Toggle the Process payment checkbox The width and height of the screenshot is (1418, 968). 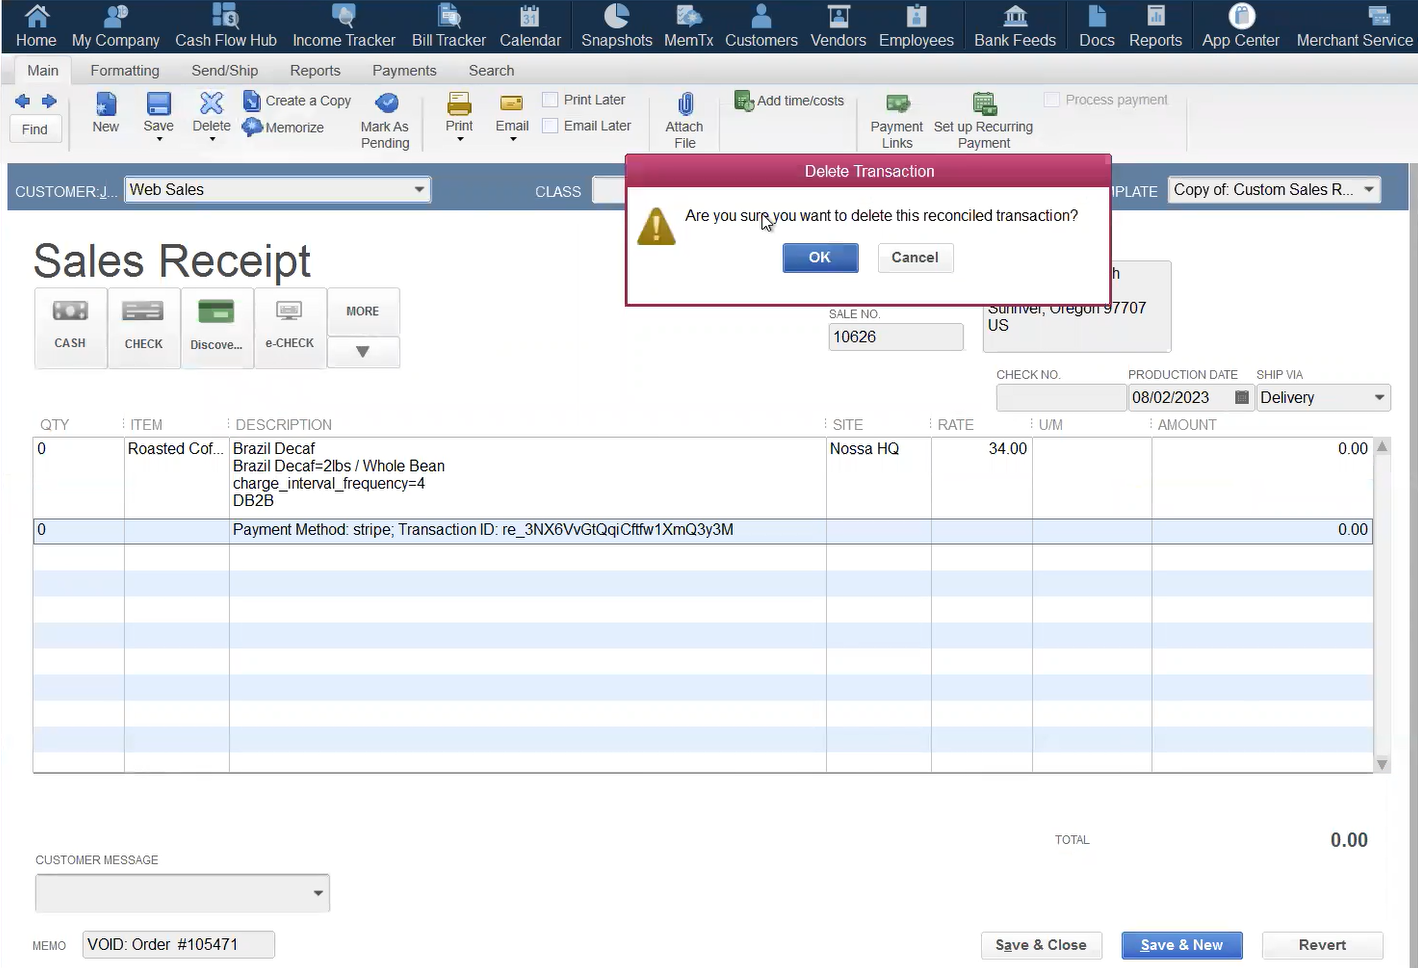click(x=1051, y=99)
